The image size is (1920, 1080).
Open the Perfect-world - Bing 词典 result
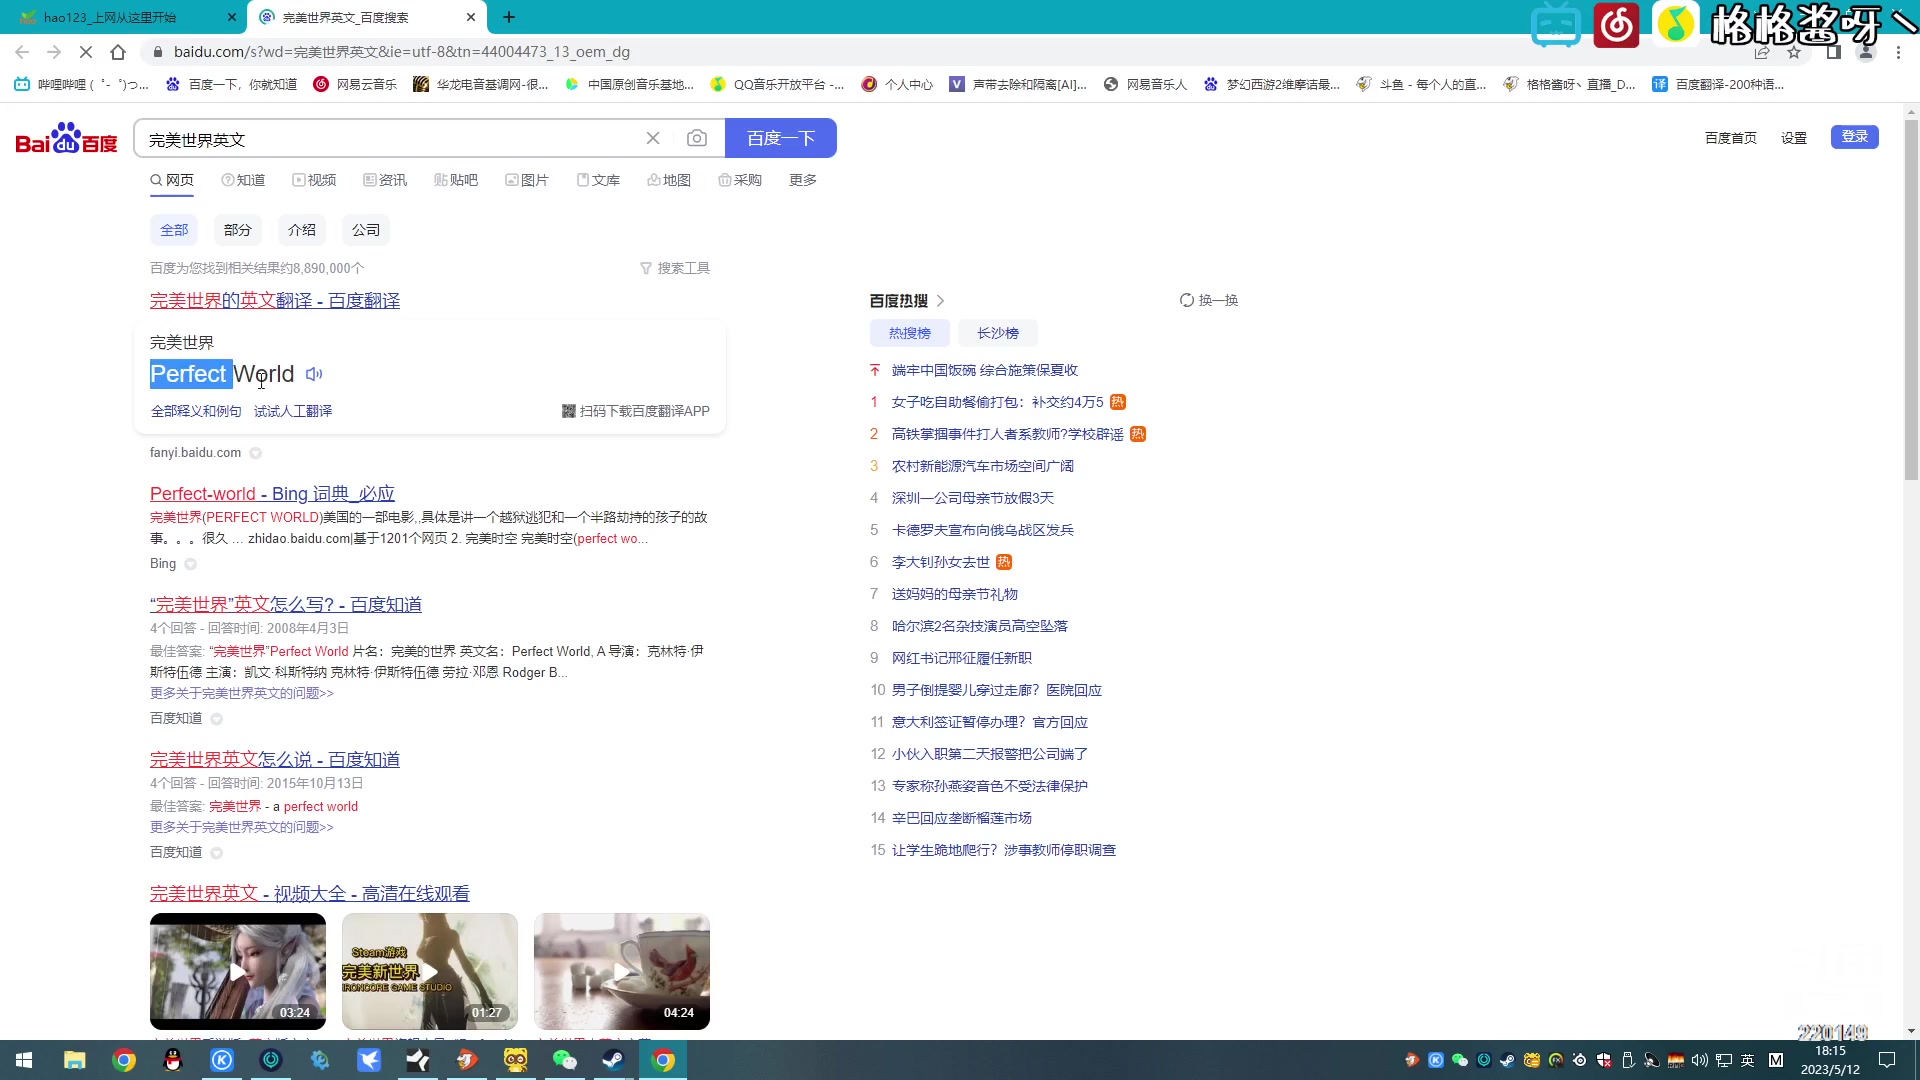(272, 493)
